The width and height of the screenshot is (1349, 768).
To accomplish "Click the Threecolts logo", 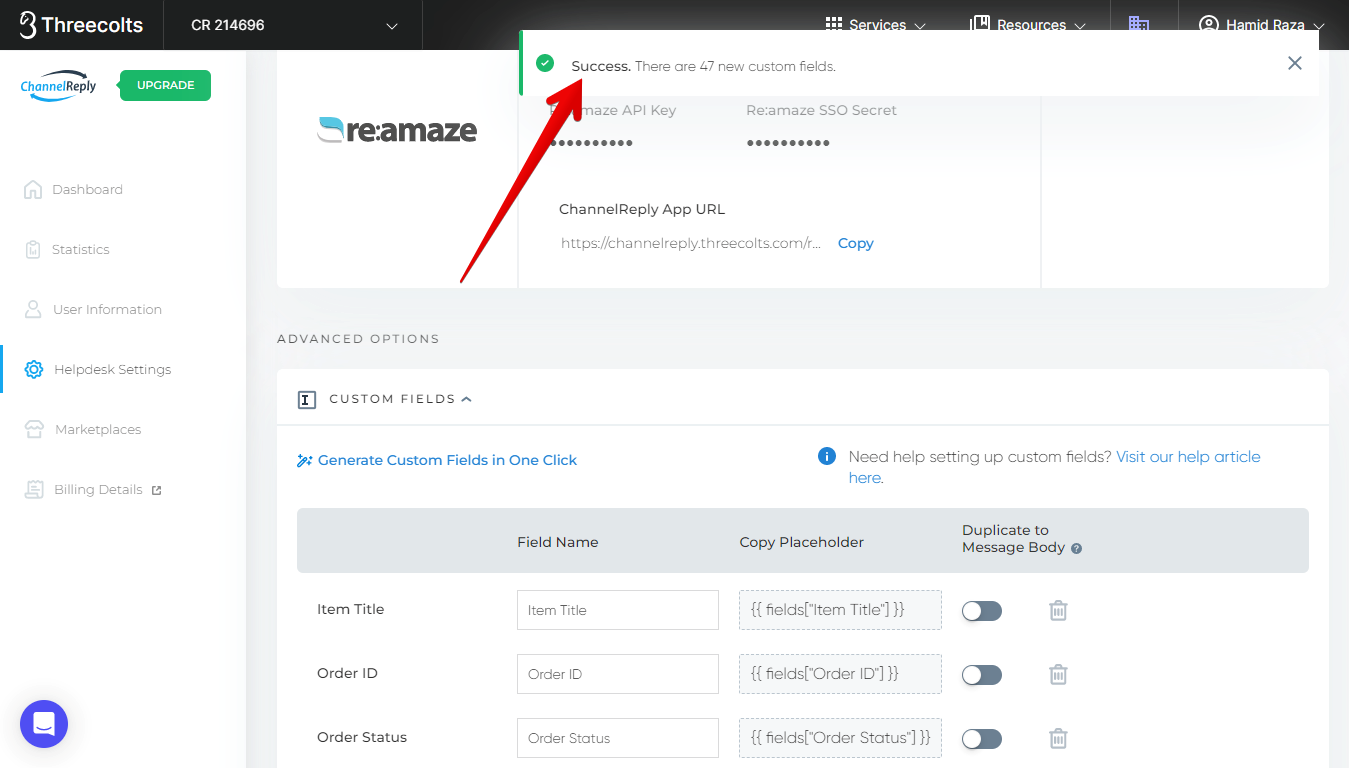I will click(x=82, y=25).
